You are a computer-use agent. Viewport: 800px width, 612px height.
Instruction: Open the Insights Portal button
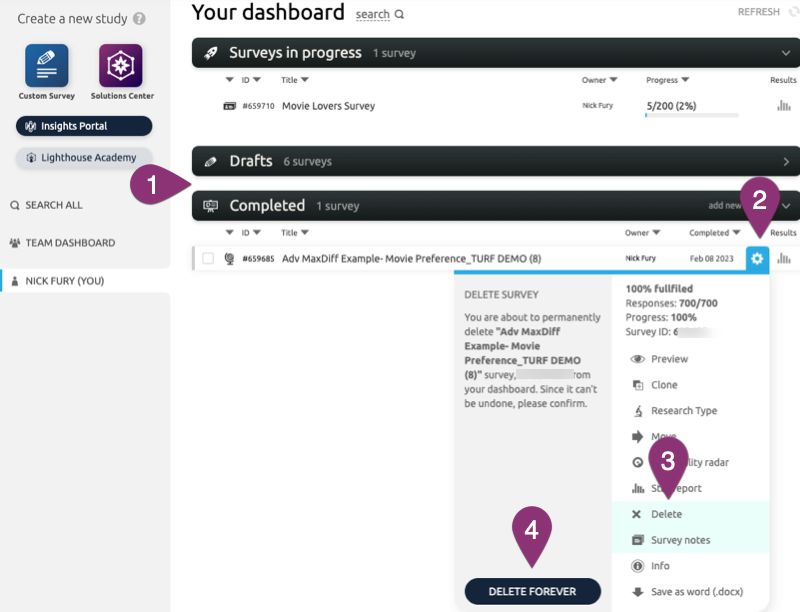coord(84,126)
